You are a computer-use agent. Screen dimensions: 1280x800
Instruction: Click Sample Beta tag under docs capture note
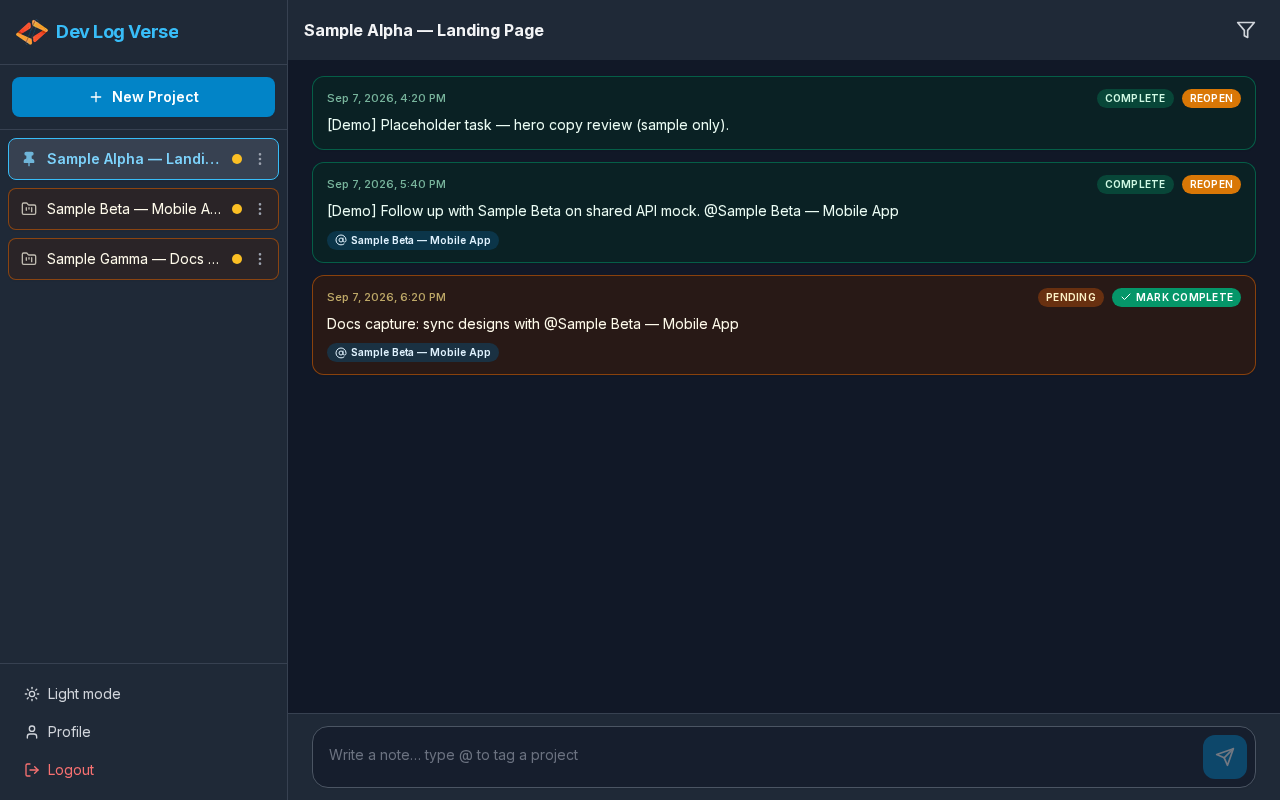pos(413,352)
